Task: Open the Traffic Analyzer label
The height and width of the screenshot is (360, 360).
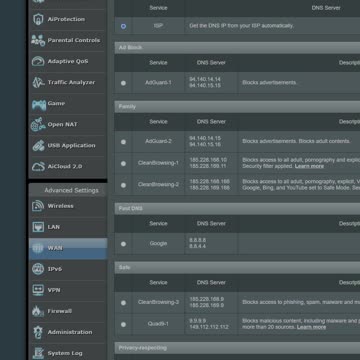Action: coord(71,82)
